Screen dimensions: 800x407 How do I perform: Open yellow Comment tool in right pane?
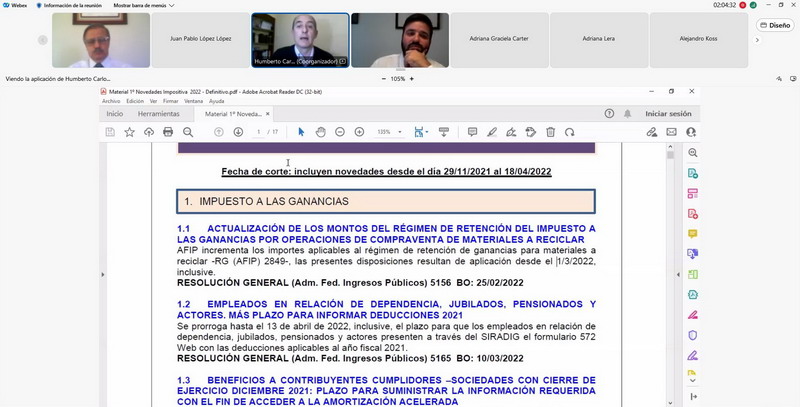692,234
